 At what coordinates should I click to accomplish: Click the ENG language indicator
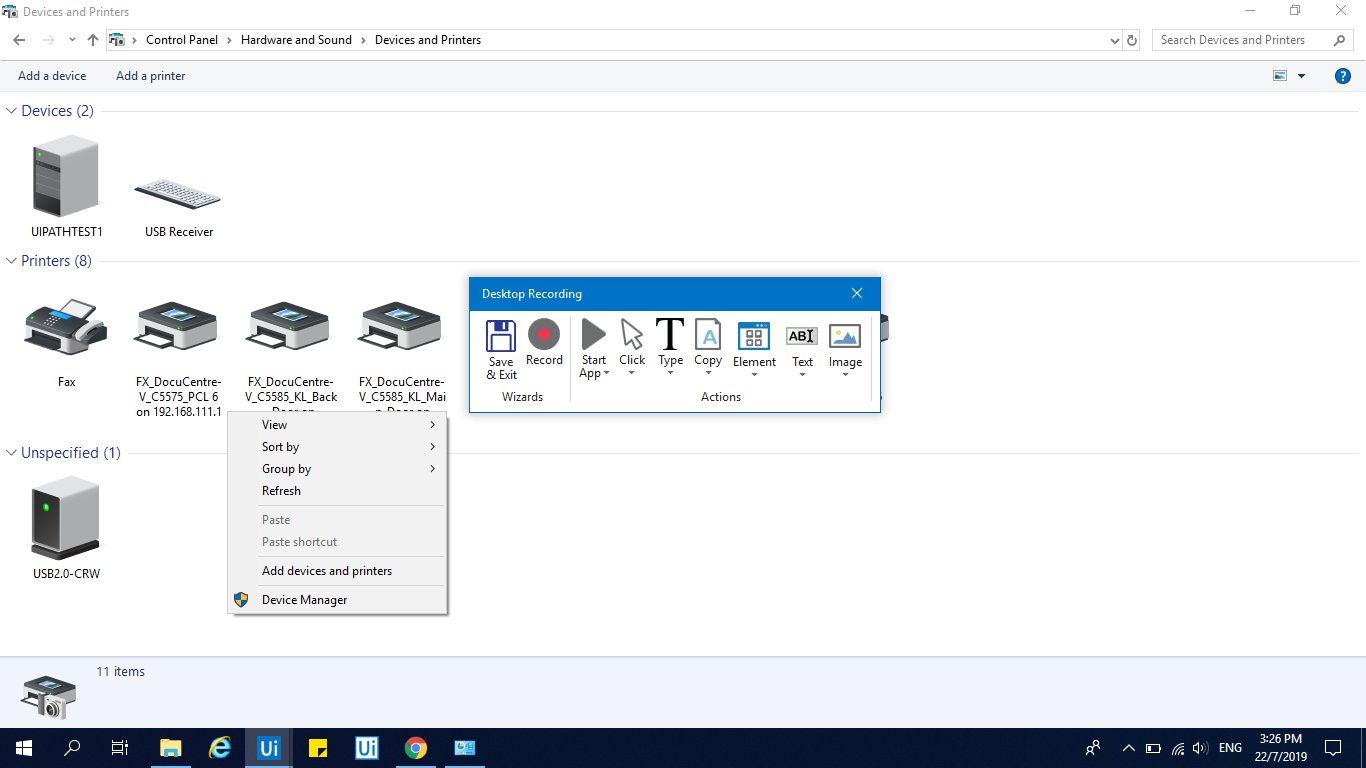[x=1231, y=748]
